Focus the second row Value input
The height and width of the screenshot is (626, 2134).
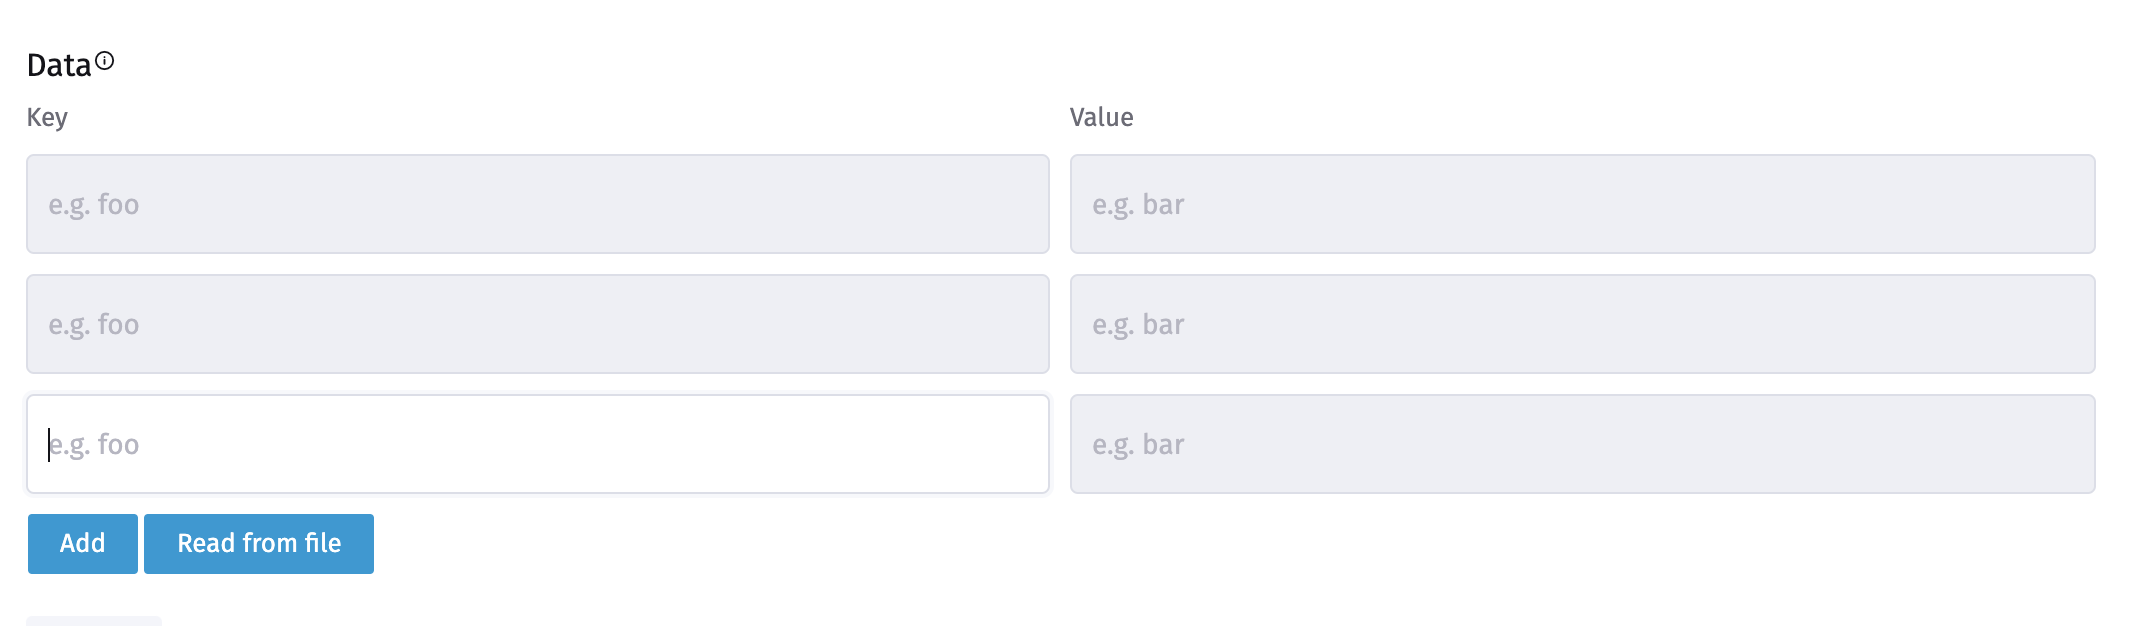click(x=1582, y=324)
